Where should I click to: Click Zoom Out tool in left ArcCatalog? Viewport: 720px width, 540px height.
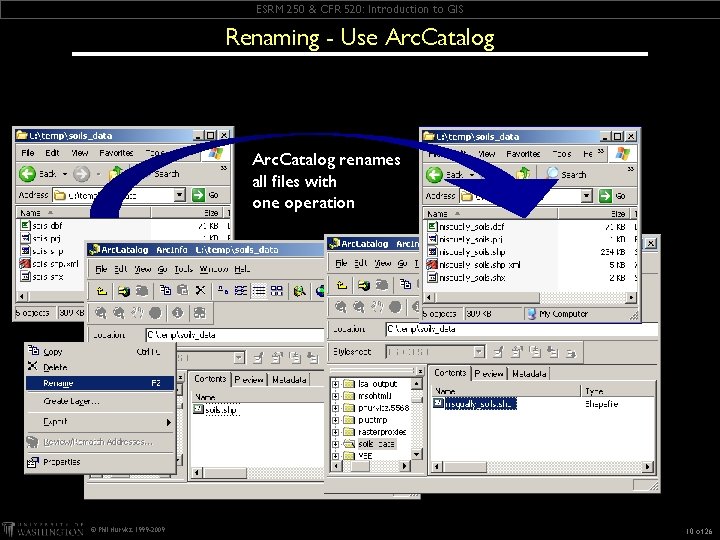tap(119, 313)
